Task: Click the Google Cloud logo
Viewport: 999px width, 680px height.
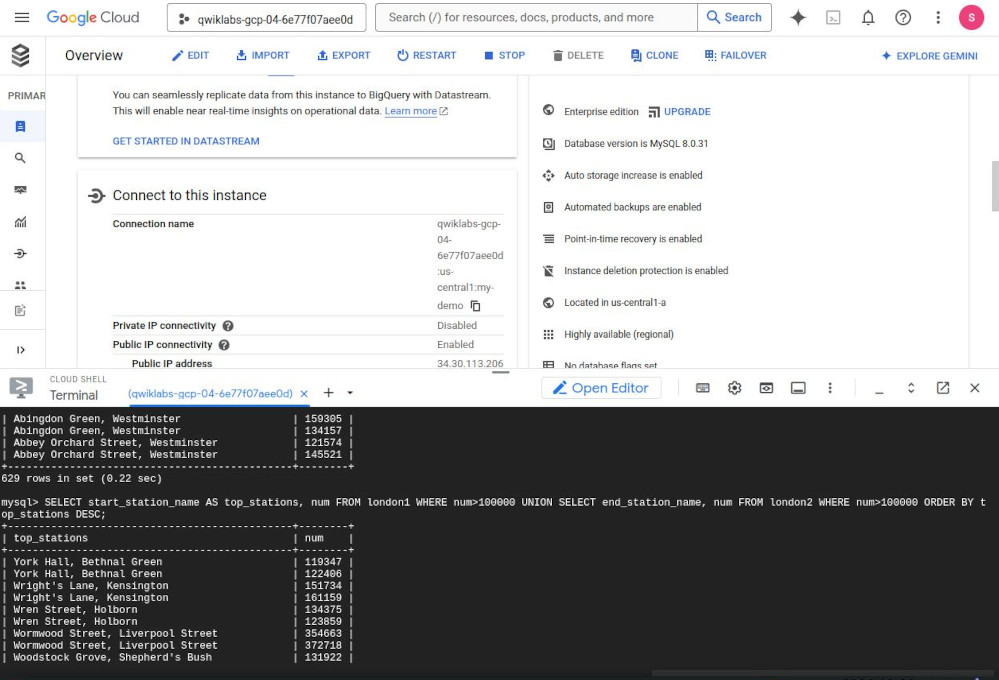Action: click(93, 17)
